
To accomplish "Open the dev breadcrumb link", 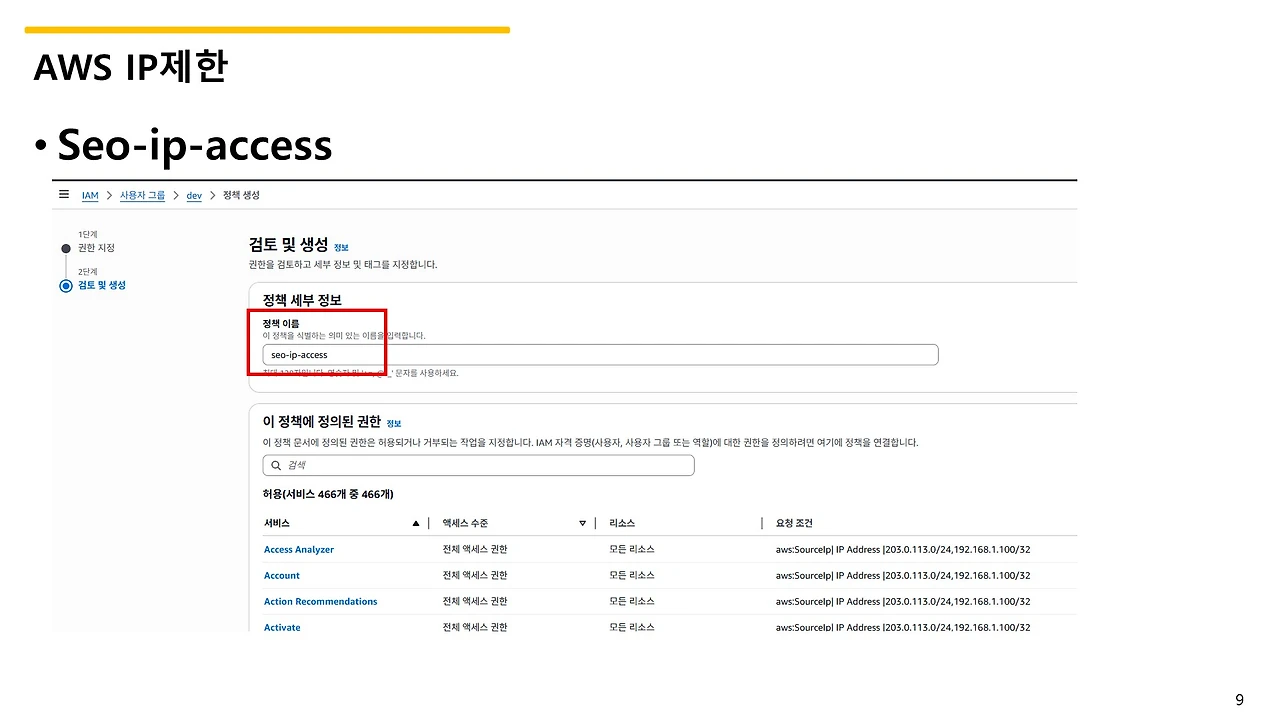I will (x=194, y=196).
